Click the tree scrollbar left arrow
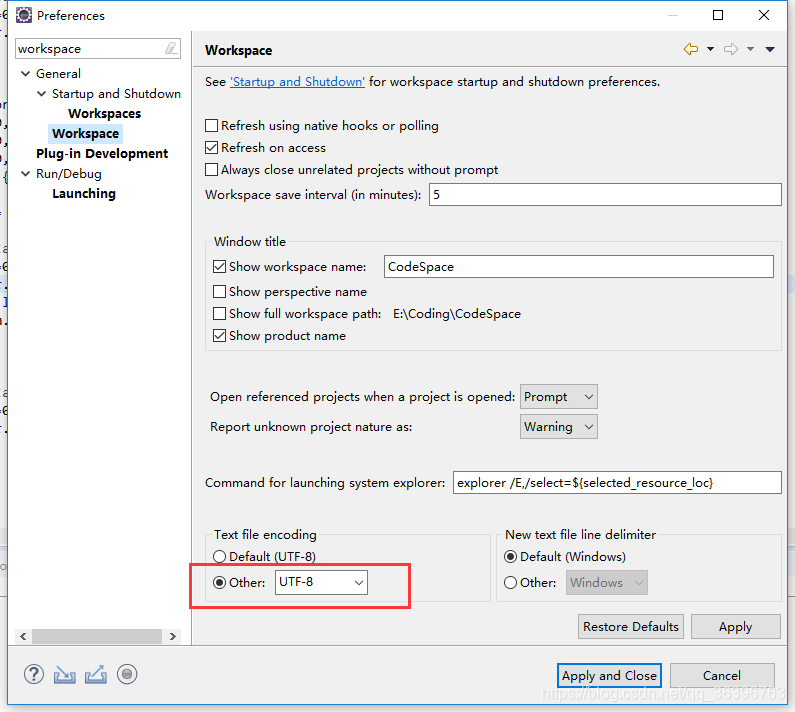795x712 pixels. pyautogui.click(x=23, y=636)
